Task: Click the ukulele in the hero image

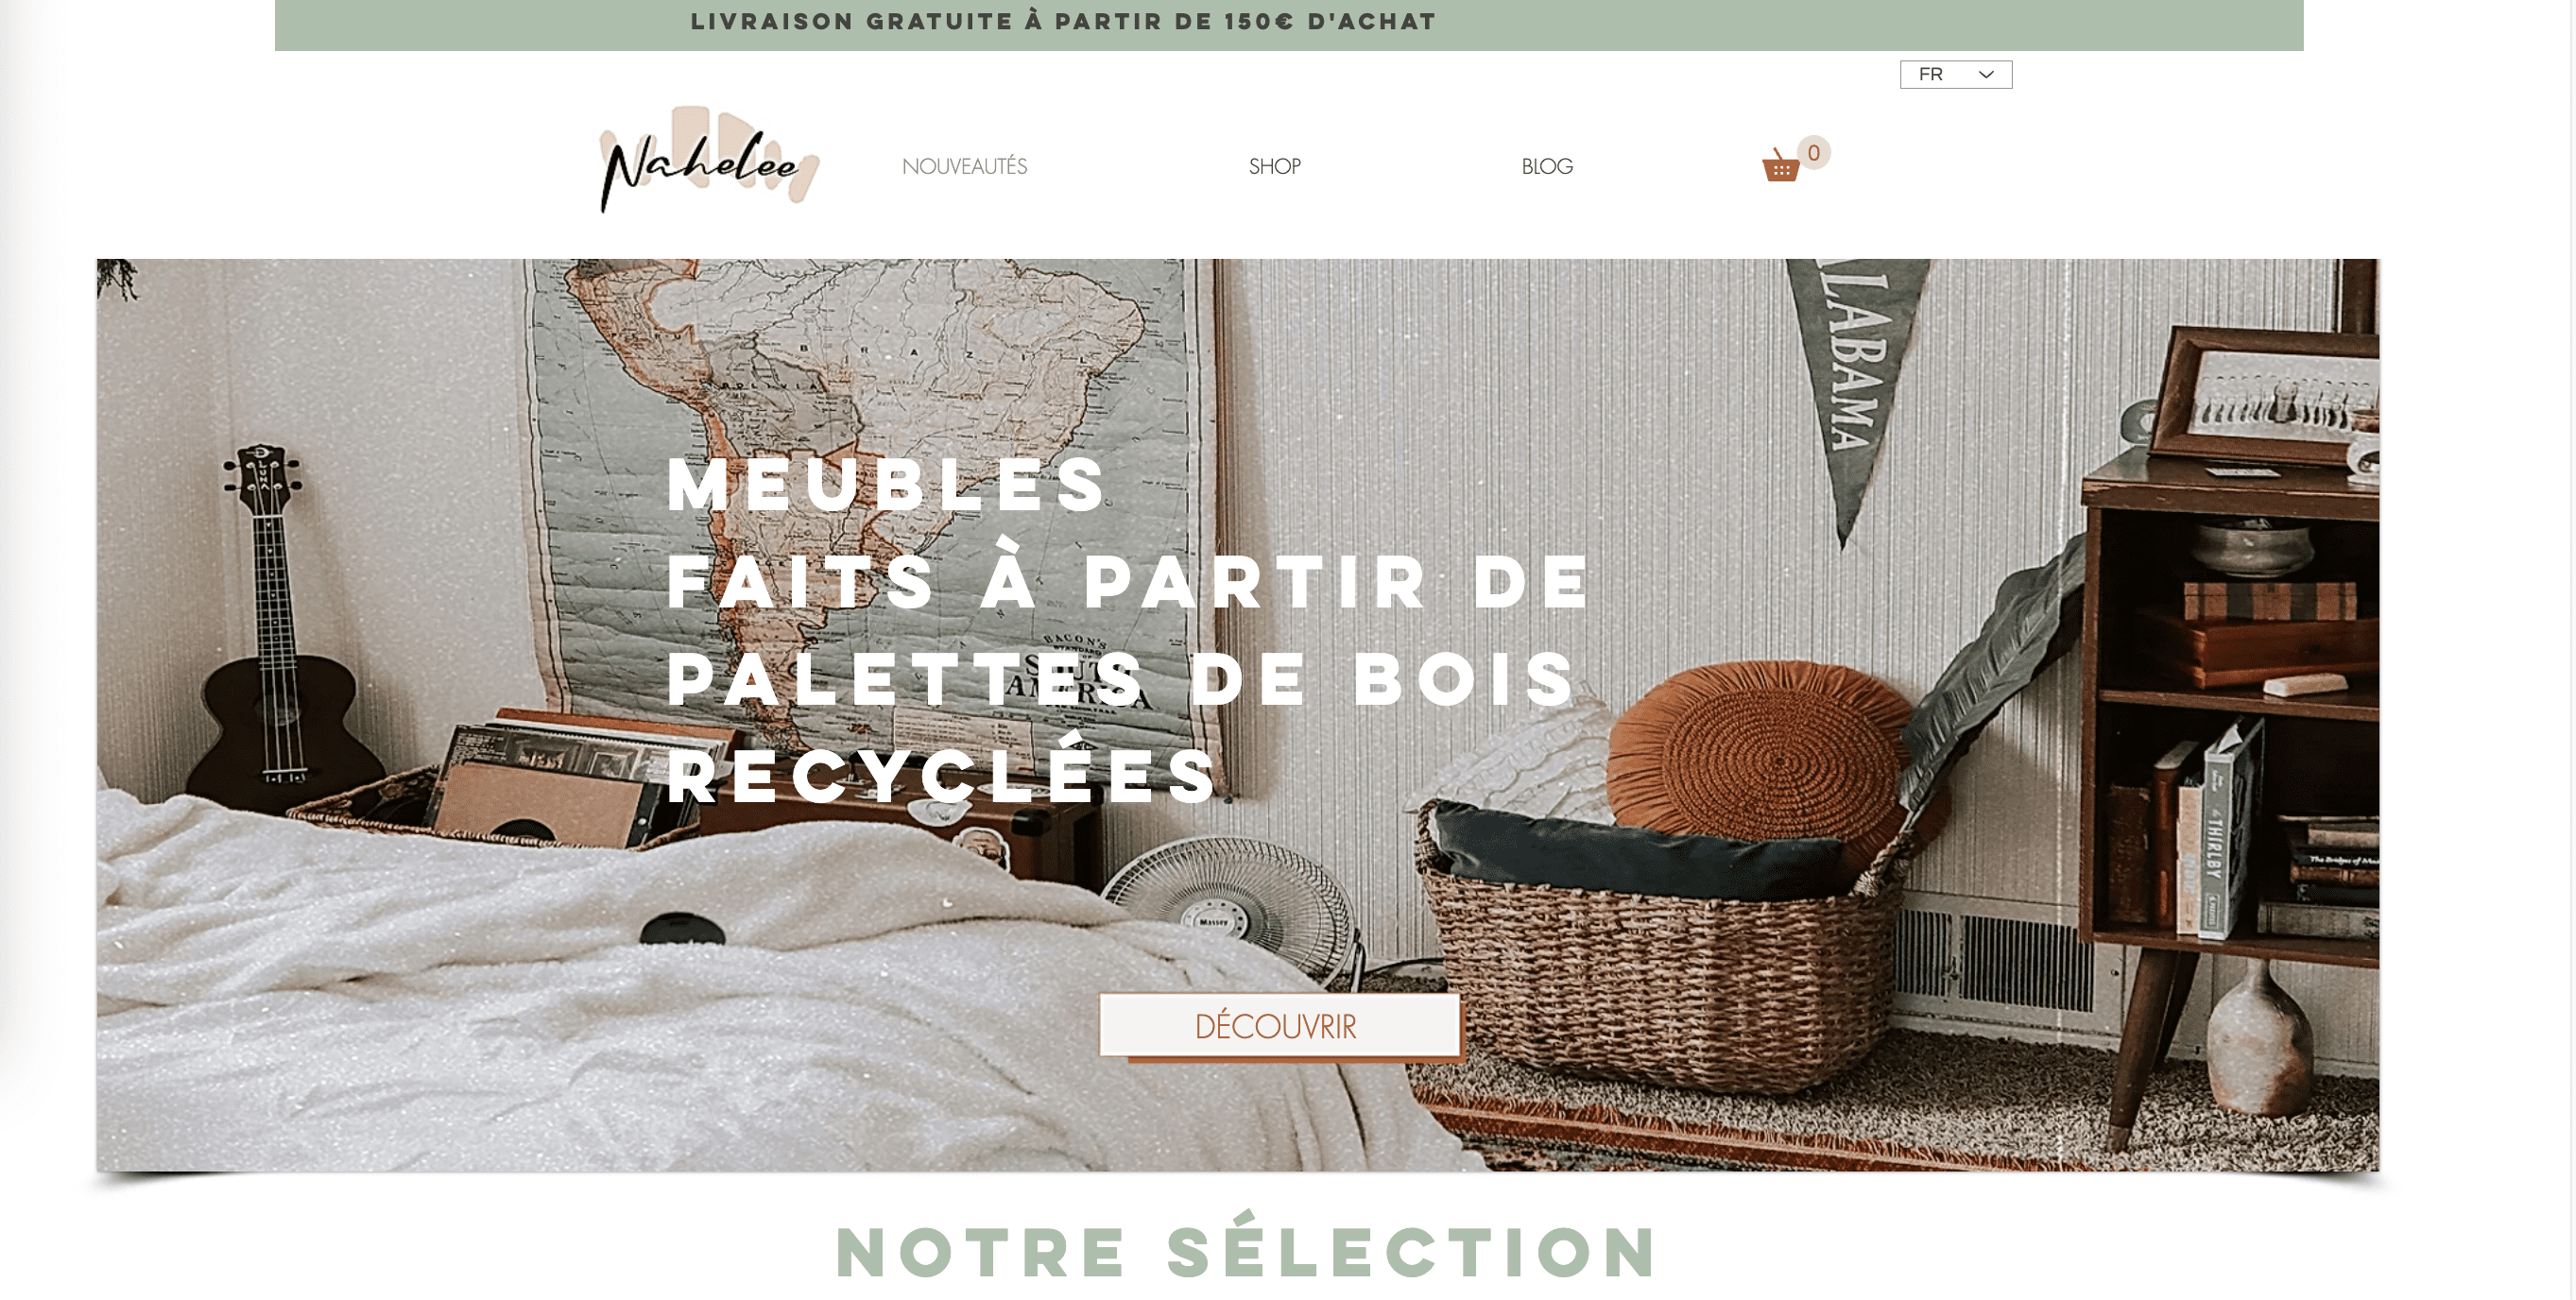Action: [x=272, y=640]
